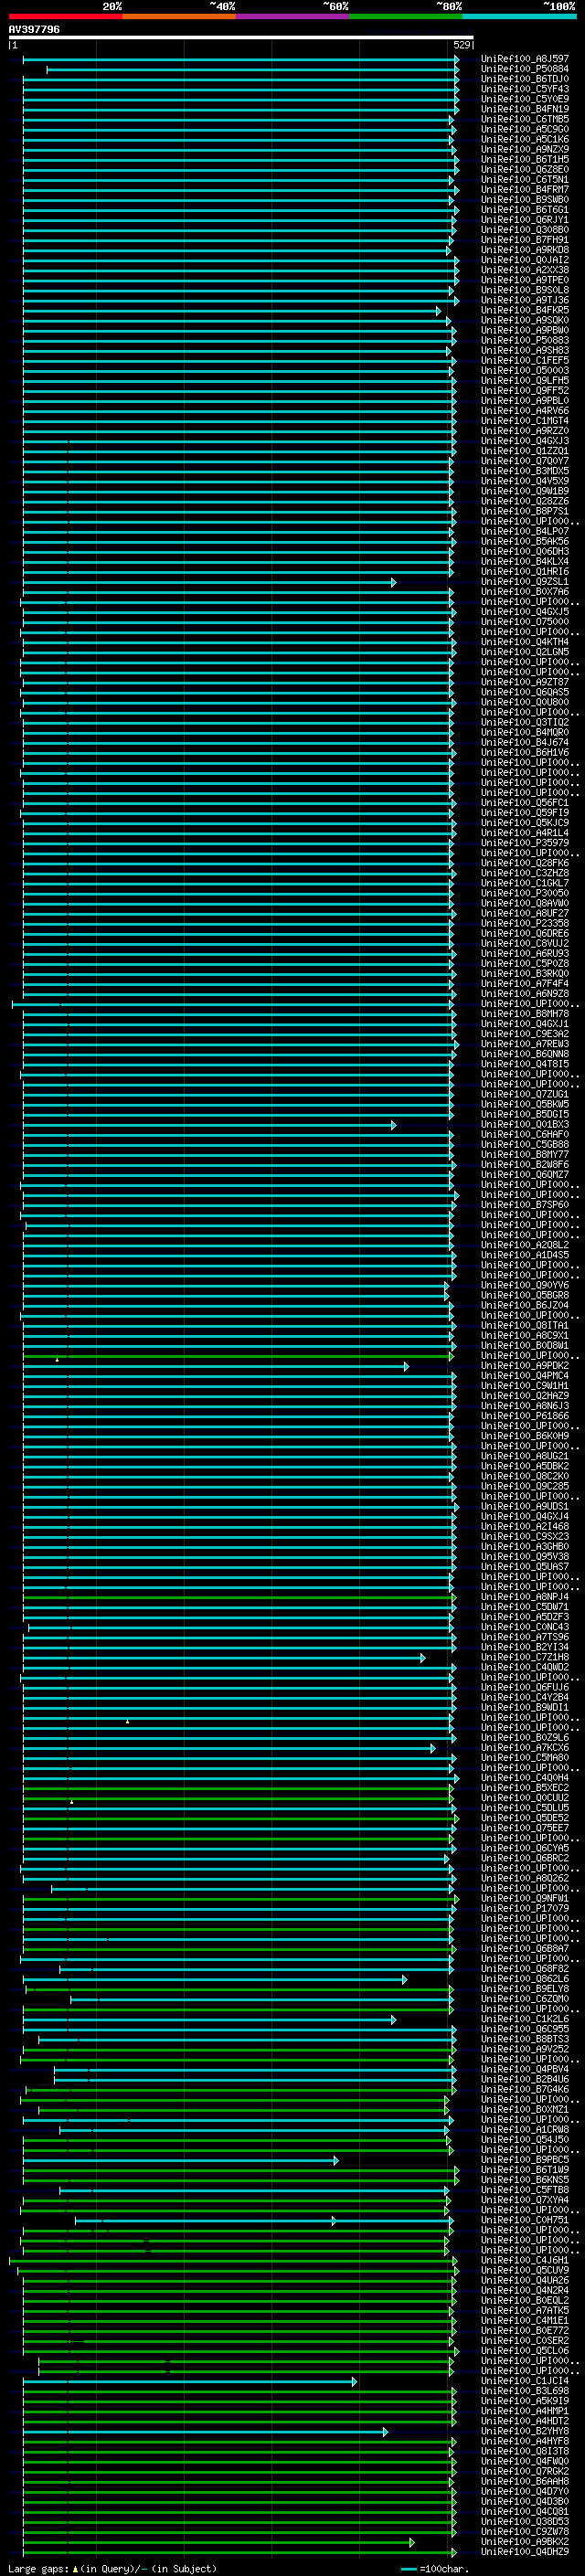Click hit UniRef100_B7SP60
Image resolution: width=585 pixels, height=2576 pixels.
(525, 1205)
